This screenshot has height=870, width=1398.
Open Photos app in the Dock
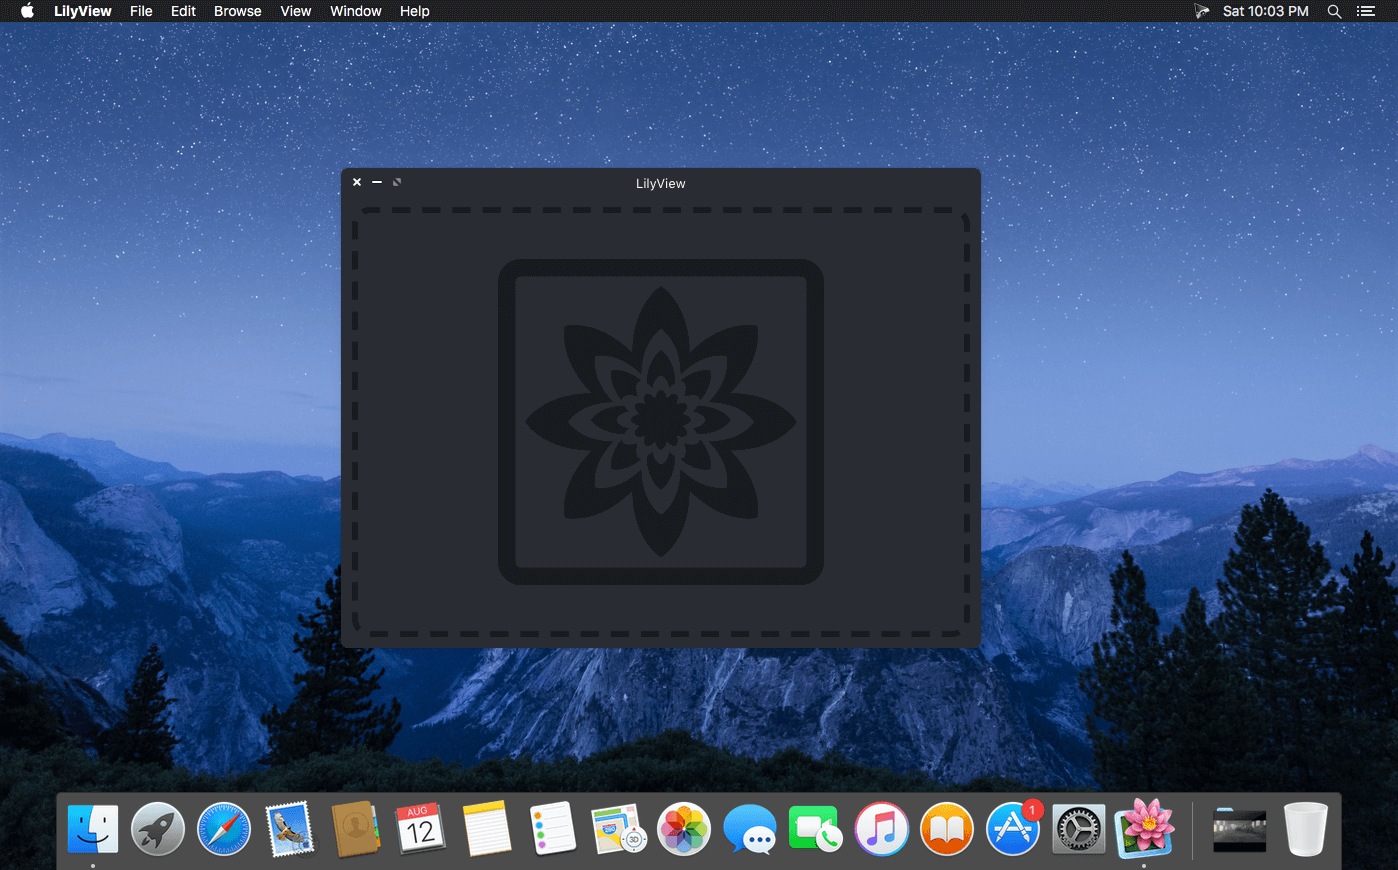click(x=684, y=830)
